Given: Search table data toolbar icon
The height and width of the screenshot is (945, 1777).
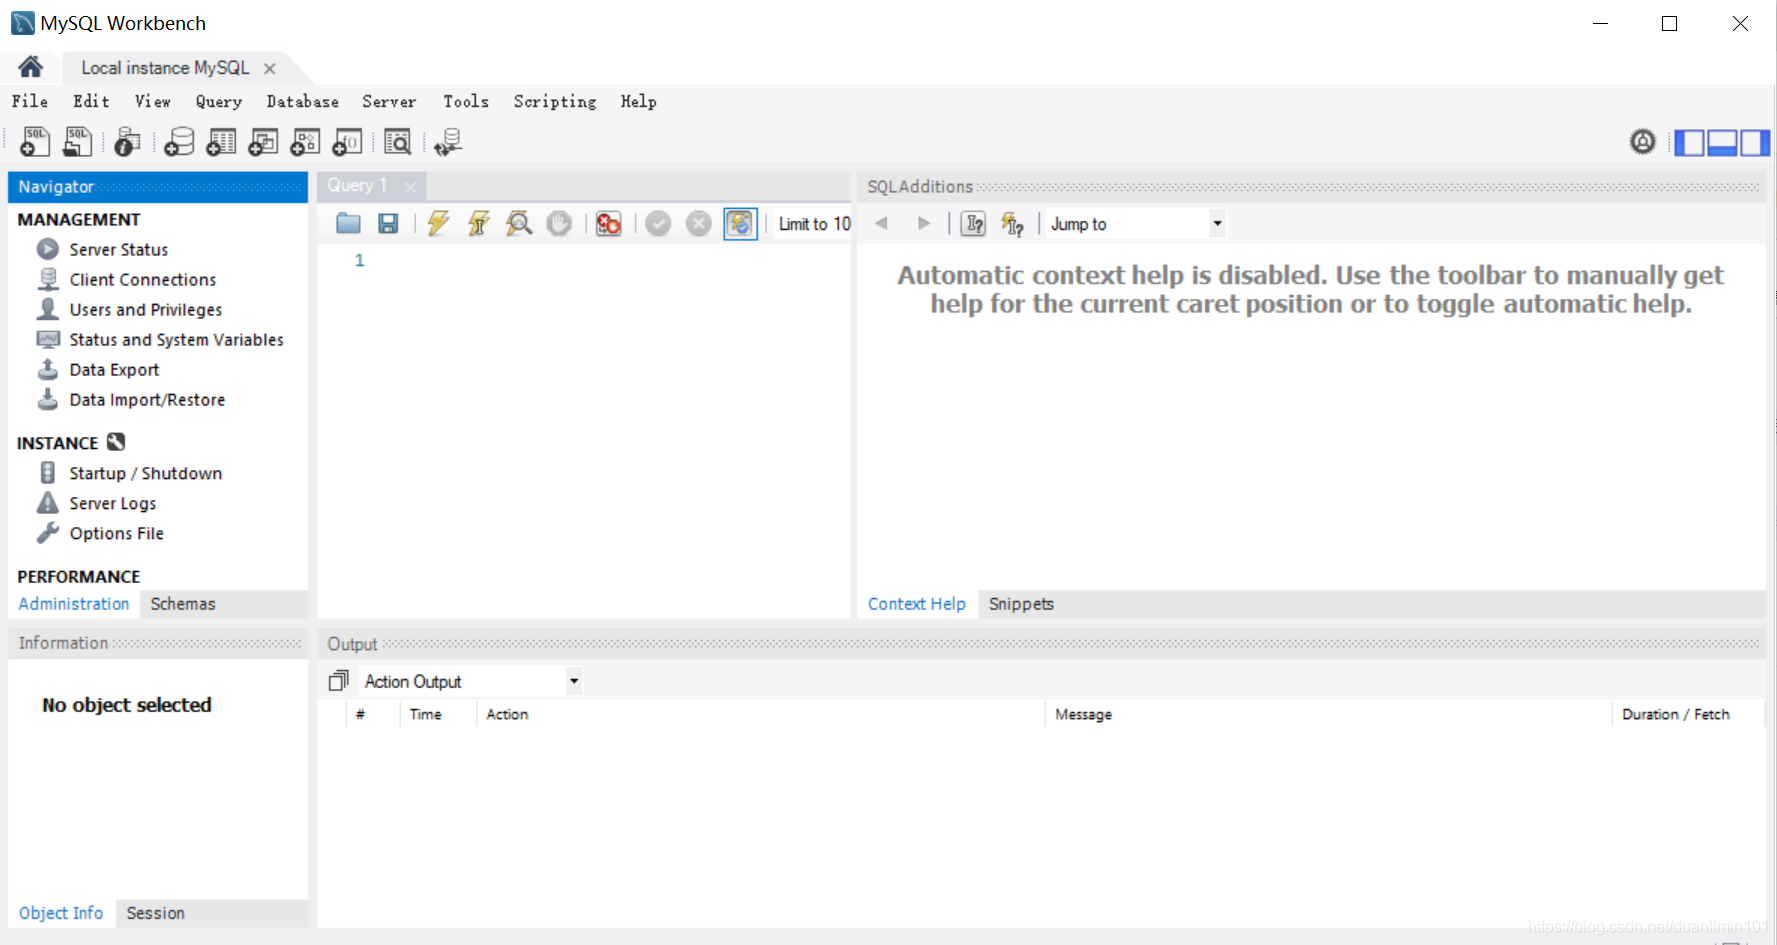Looking at the screenshot, I should 398,142.
